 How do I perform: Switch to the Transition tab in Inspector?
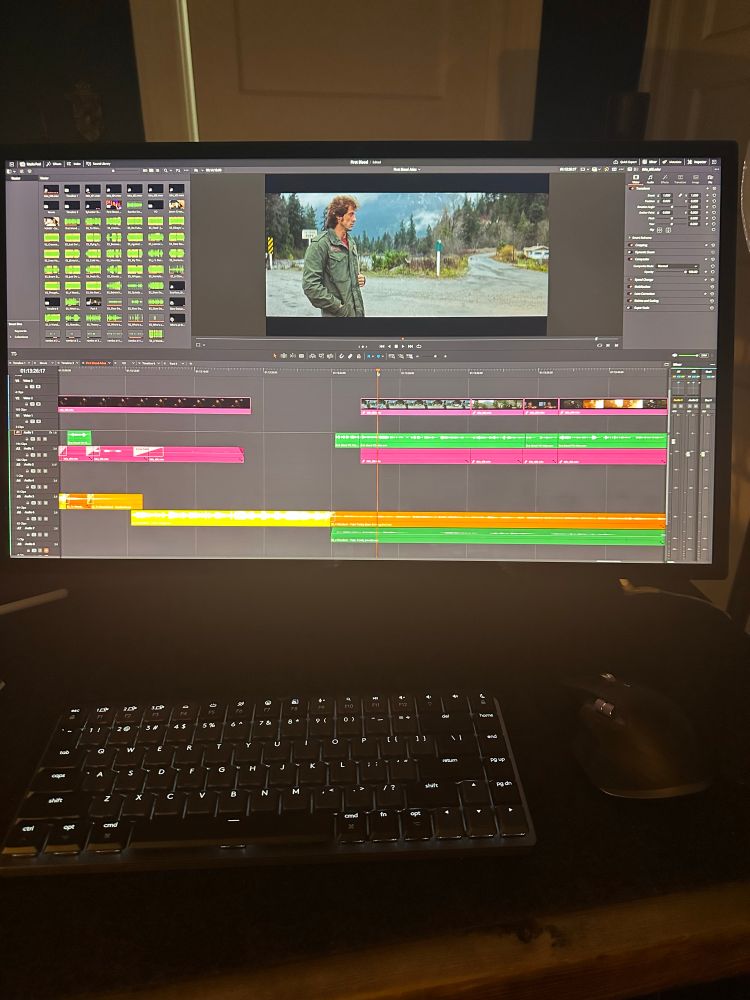tap(680, 179)
